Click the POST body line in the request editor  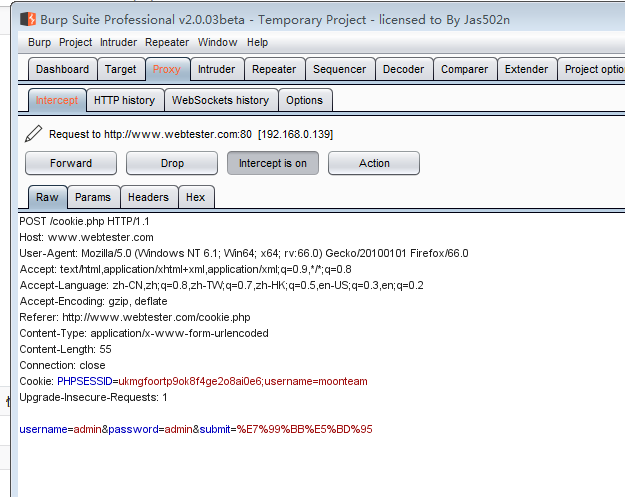click(x=196, y=429)
